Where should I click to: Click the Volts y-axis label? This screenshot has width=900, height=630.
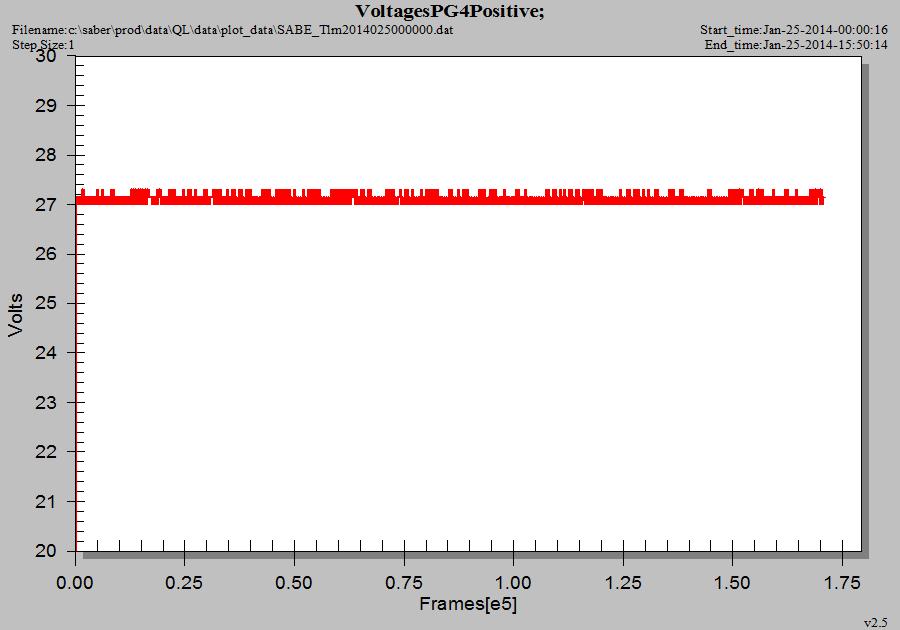[x=15, y=314]
